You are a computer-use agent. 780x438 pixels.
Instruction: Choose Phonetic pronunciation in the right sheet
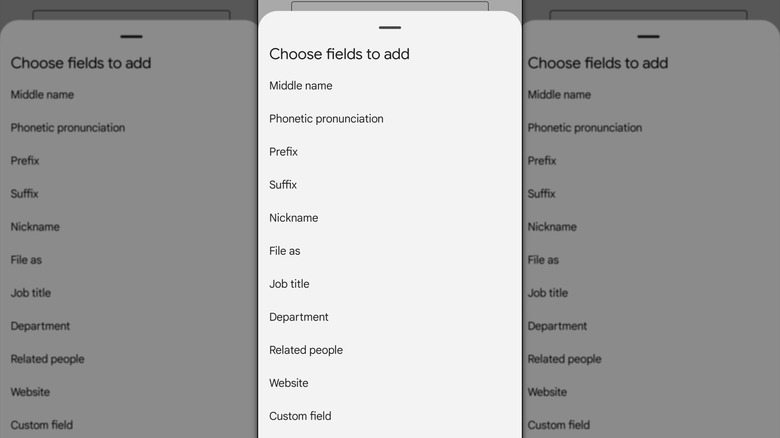tap(585, 128)
